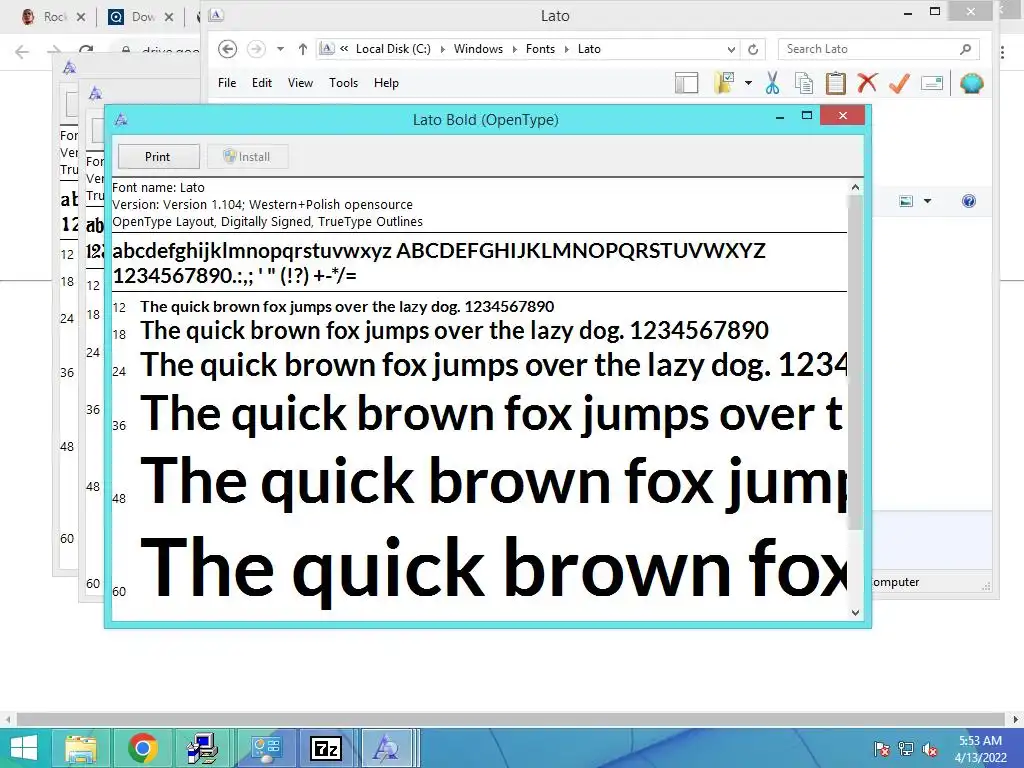Image resolution: width=1024 pixels, height=768 pixels.
Task: Open Google Chrome from the taskbar
Action: pos(142,748)
